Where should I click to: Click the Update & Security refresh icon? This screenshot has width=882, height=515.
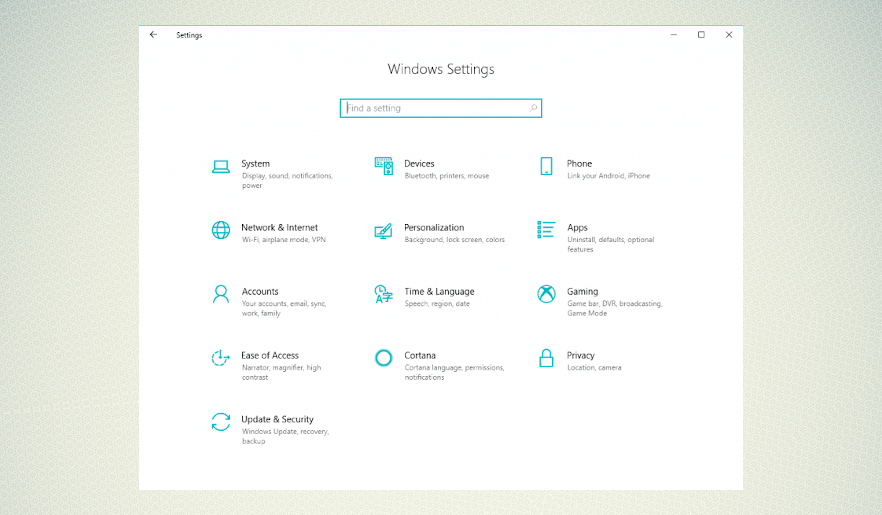pyautogui.click(x=221, y=422)
